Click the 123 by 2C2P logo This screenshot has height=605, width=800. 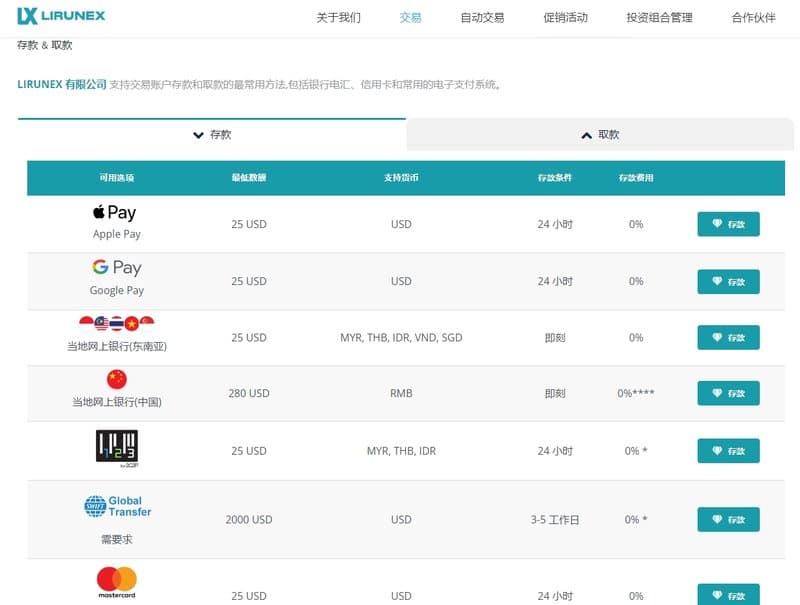[x=117, y=448]
